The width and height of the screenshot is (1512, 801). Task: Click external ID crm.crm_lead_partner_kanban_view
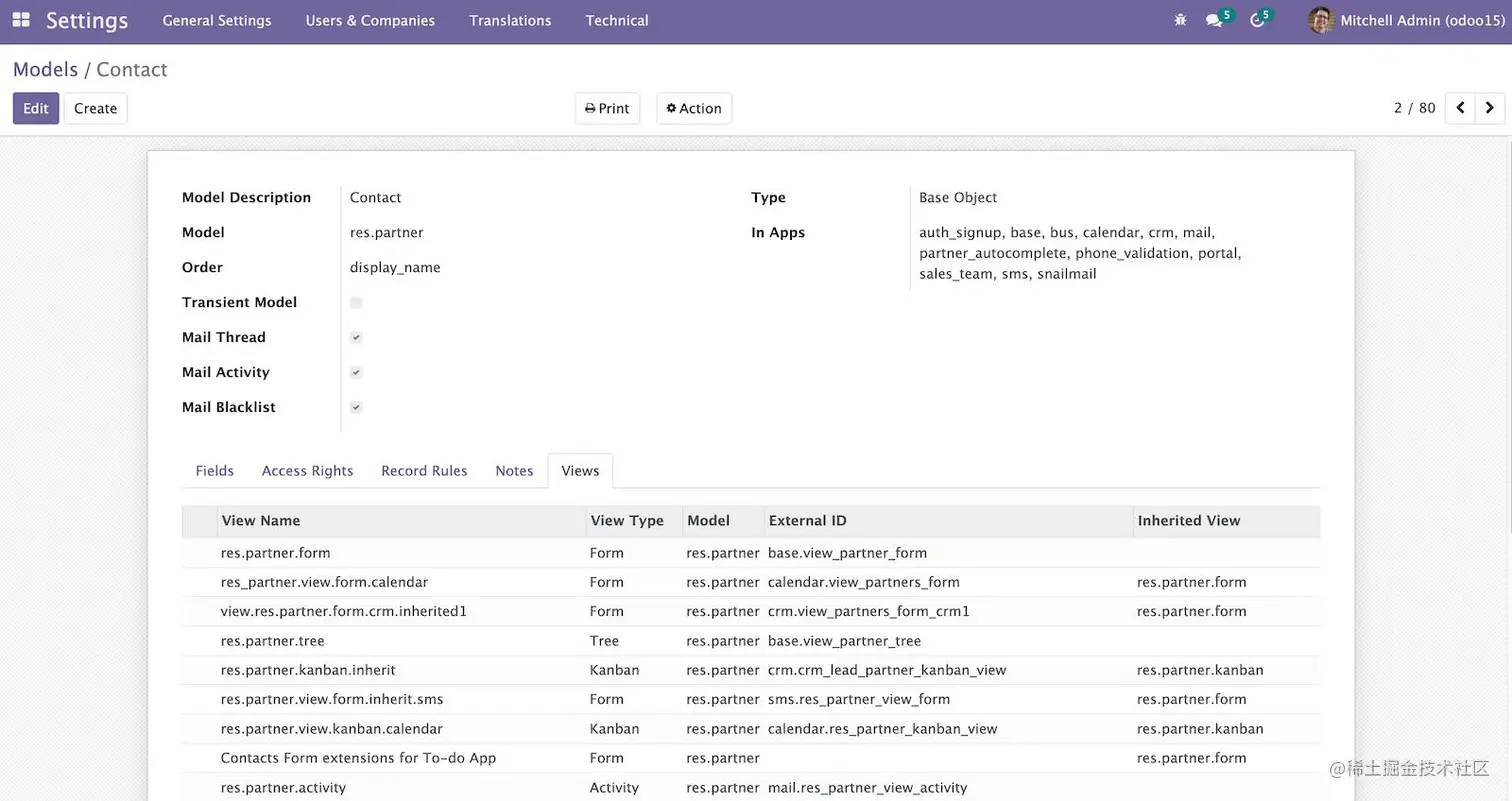point(887,670)
